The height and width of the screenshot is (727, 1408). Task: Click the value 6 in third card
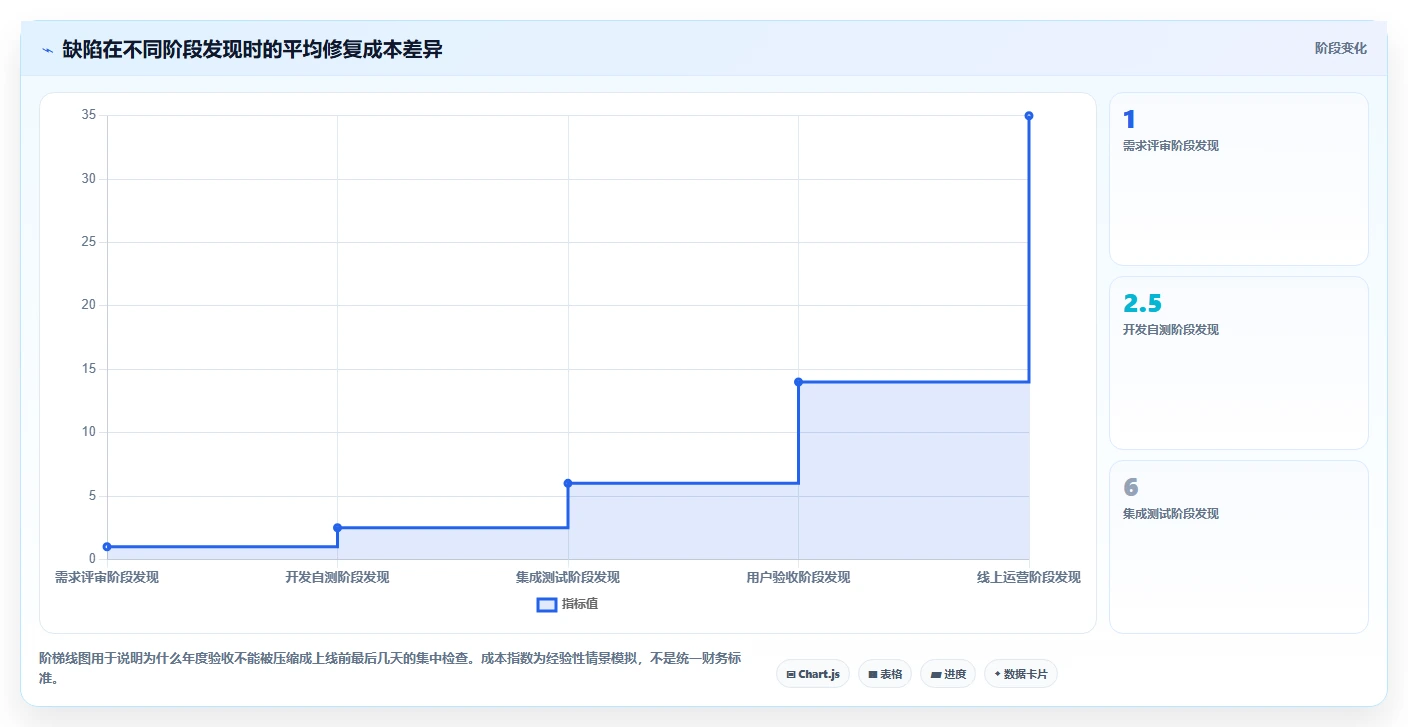(1131, 487)
